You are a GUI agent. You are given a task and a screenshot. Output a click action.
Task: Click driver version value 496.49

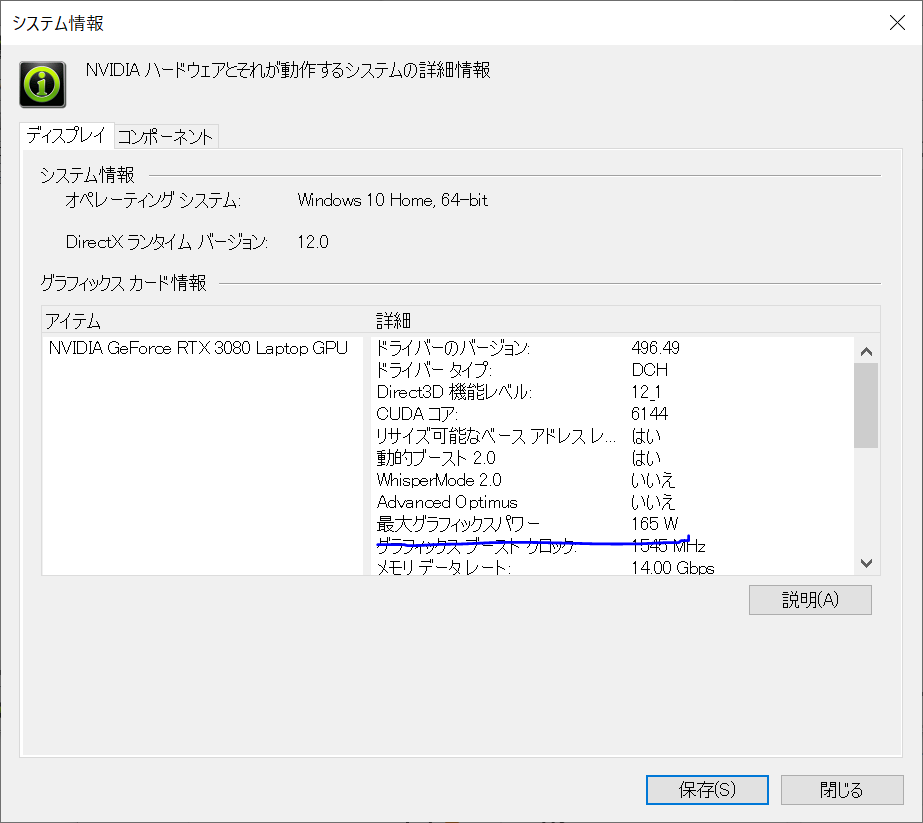click(655, 348)
